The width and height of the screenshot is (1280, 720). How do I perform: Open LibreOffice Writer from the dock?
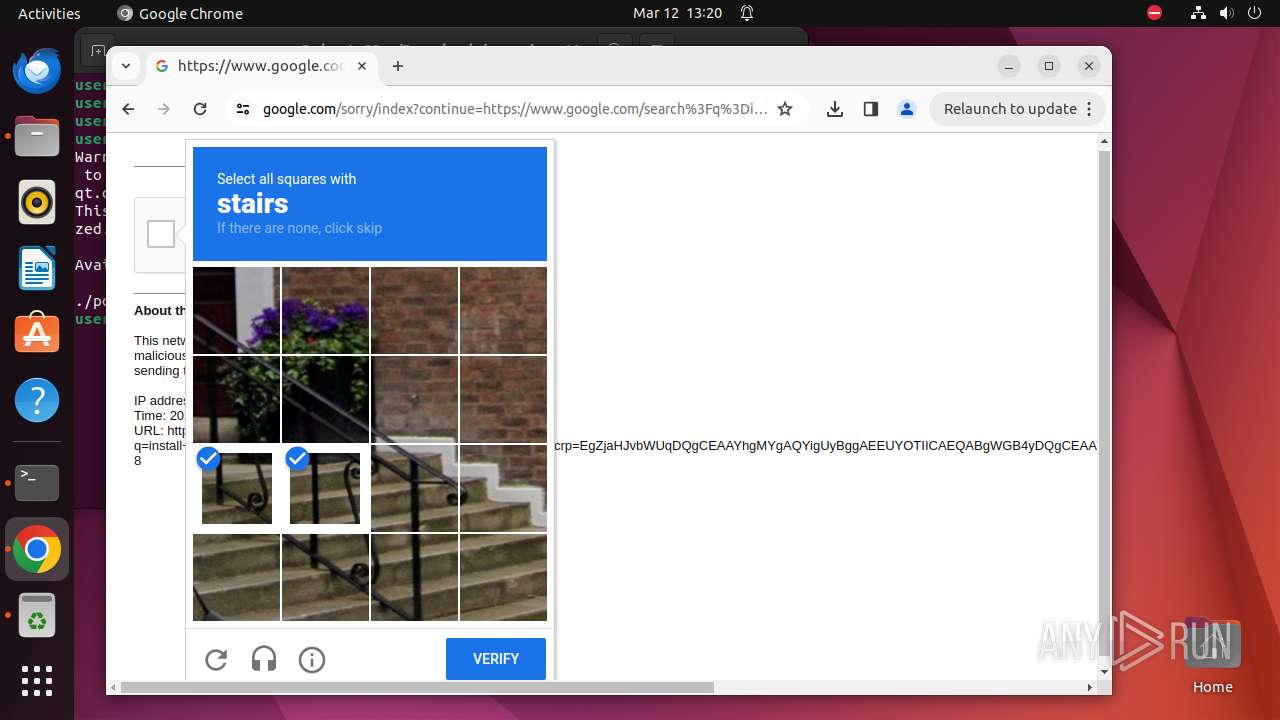click(x=37, y=268)
